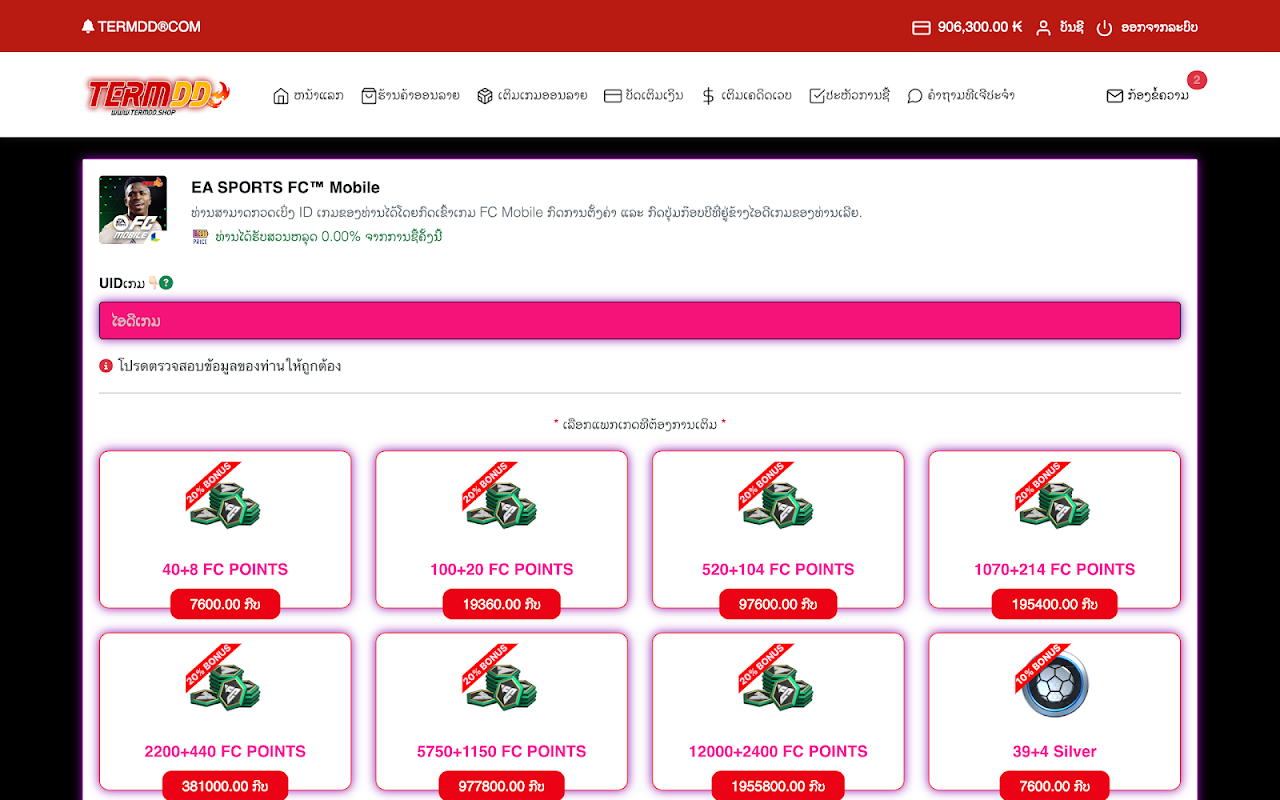Click the green question mark help icon
The width and height of the screenshot is (1280, 800).
pos(166,283)
